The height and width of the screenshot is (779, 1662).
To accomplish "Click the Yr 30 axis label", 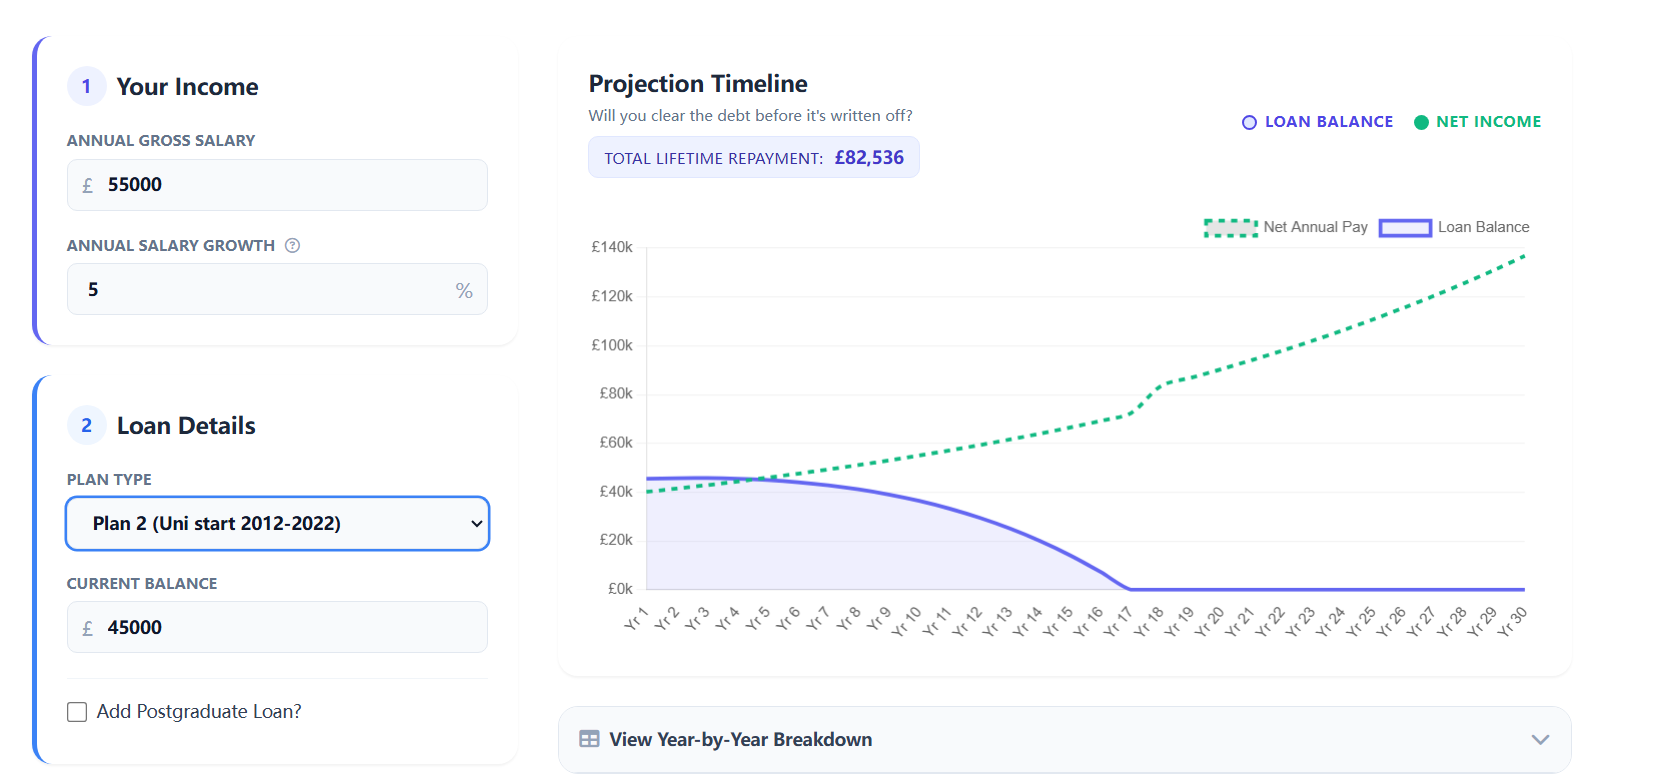I will point(1514,620).
